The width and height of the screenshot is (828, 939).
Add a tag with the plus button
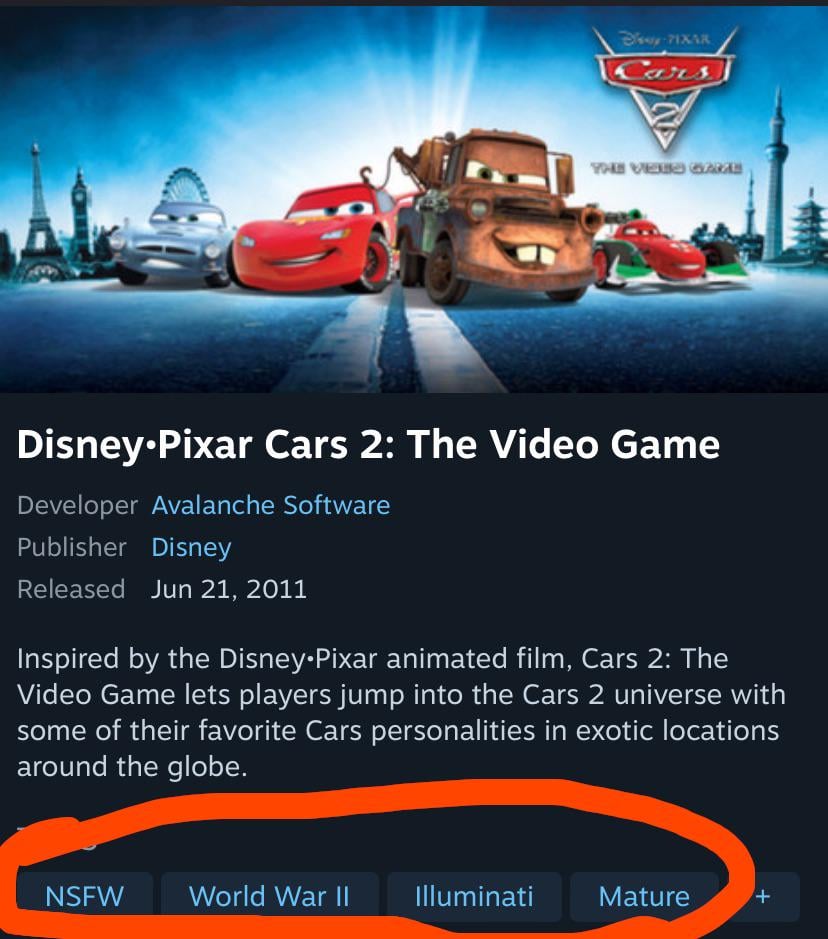(x=763, y=896)
